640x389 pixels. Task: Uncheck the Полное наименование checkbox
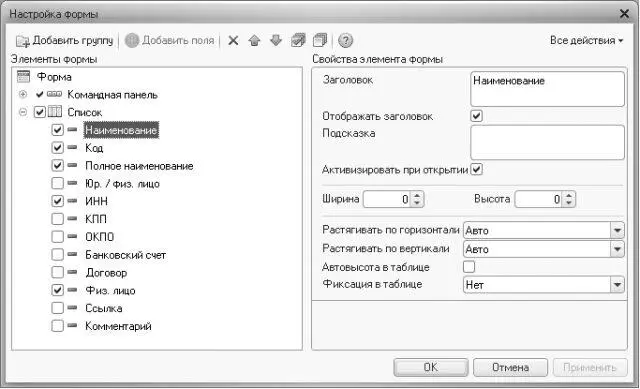tap(58, 165)
